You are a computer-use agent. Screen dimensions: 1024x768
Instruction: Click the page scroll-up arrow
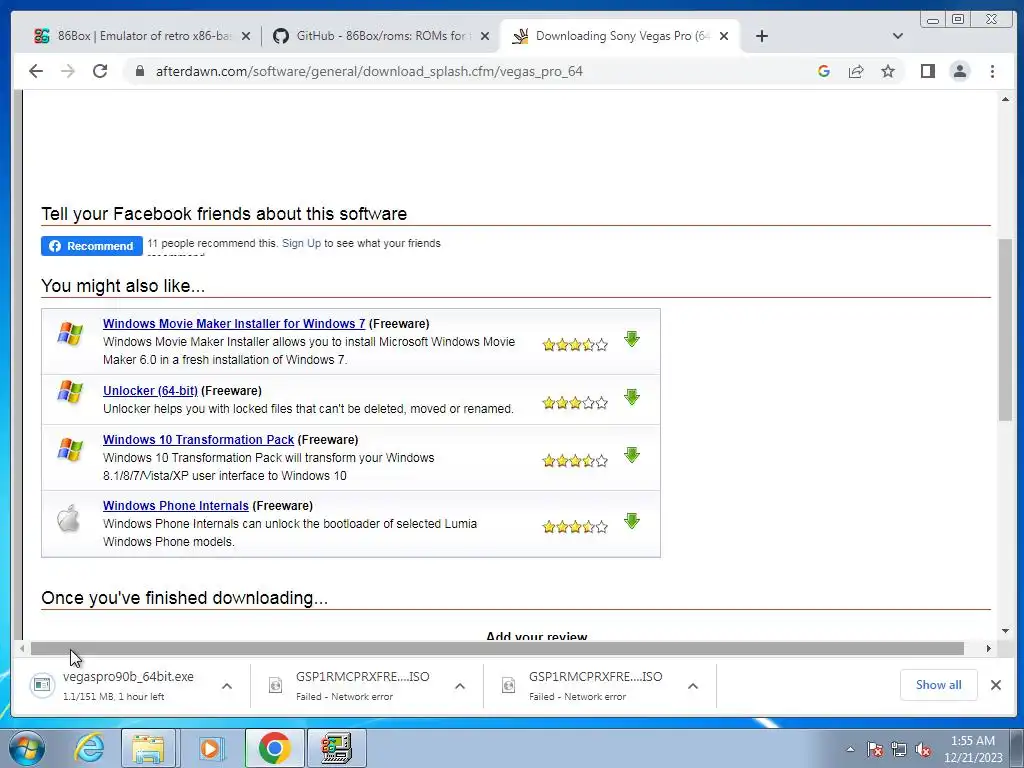1005,99
